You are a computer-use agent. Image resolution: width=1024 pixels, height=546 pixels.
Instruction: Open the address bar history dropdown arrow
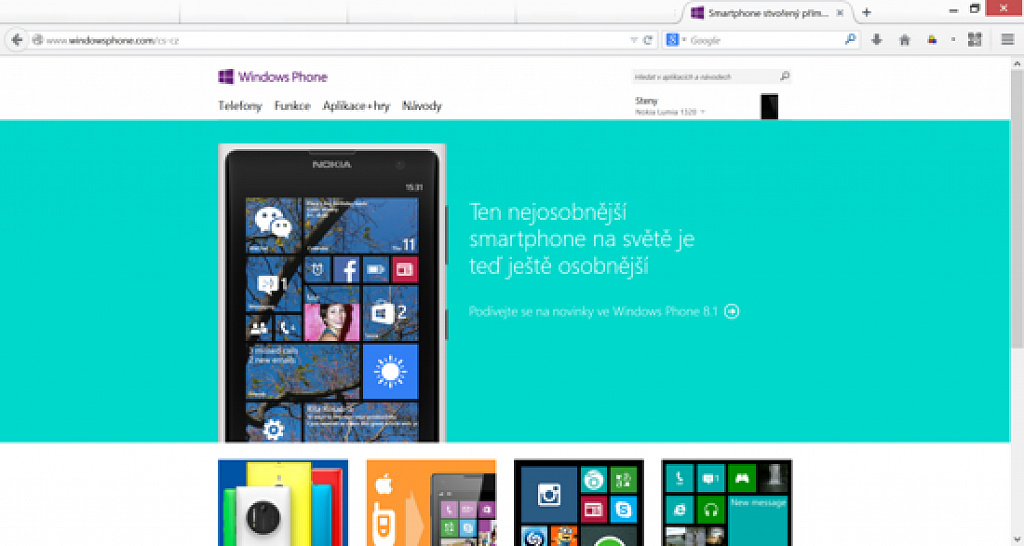coord(633,40)
